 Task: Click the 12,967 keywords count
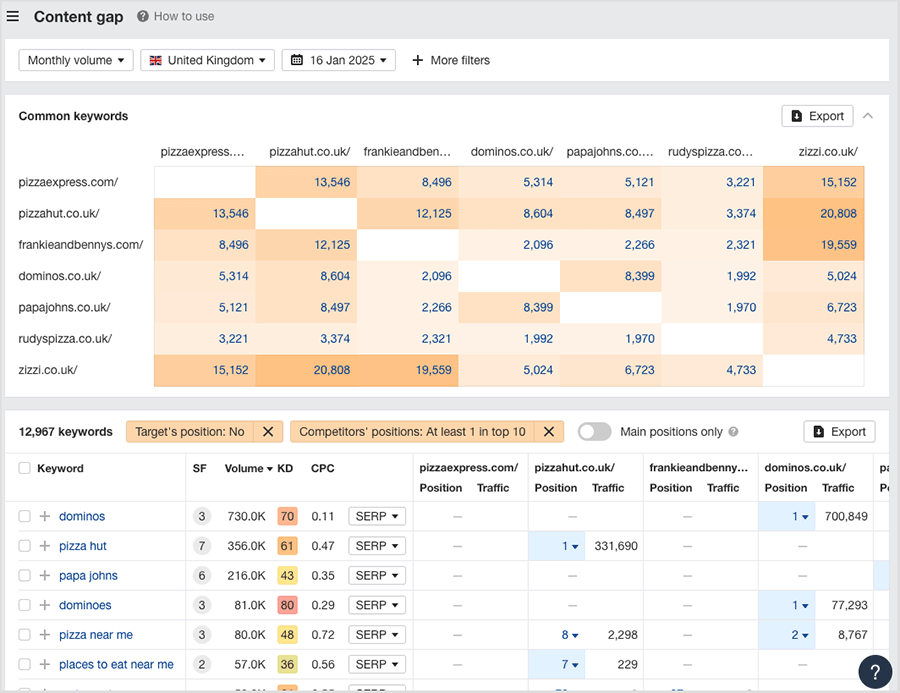click(65, 432)
